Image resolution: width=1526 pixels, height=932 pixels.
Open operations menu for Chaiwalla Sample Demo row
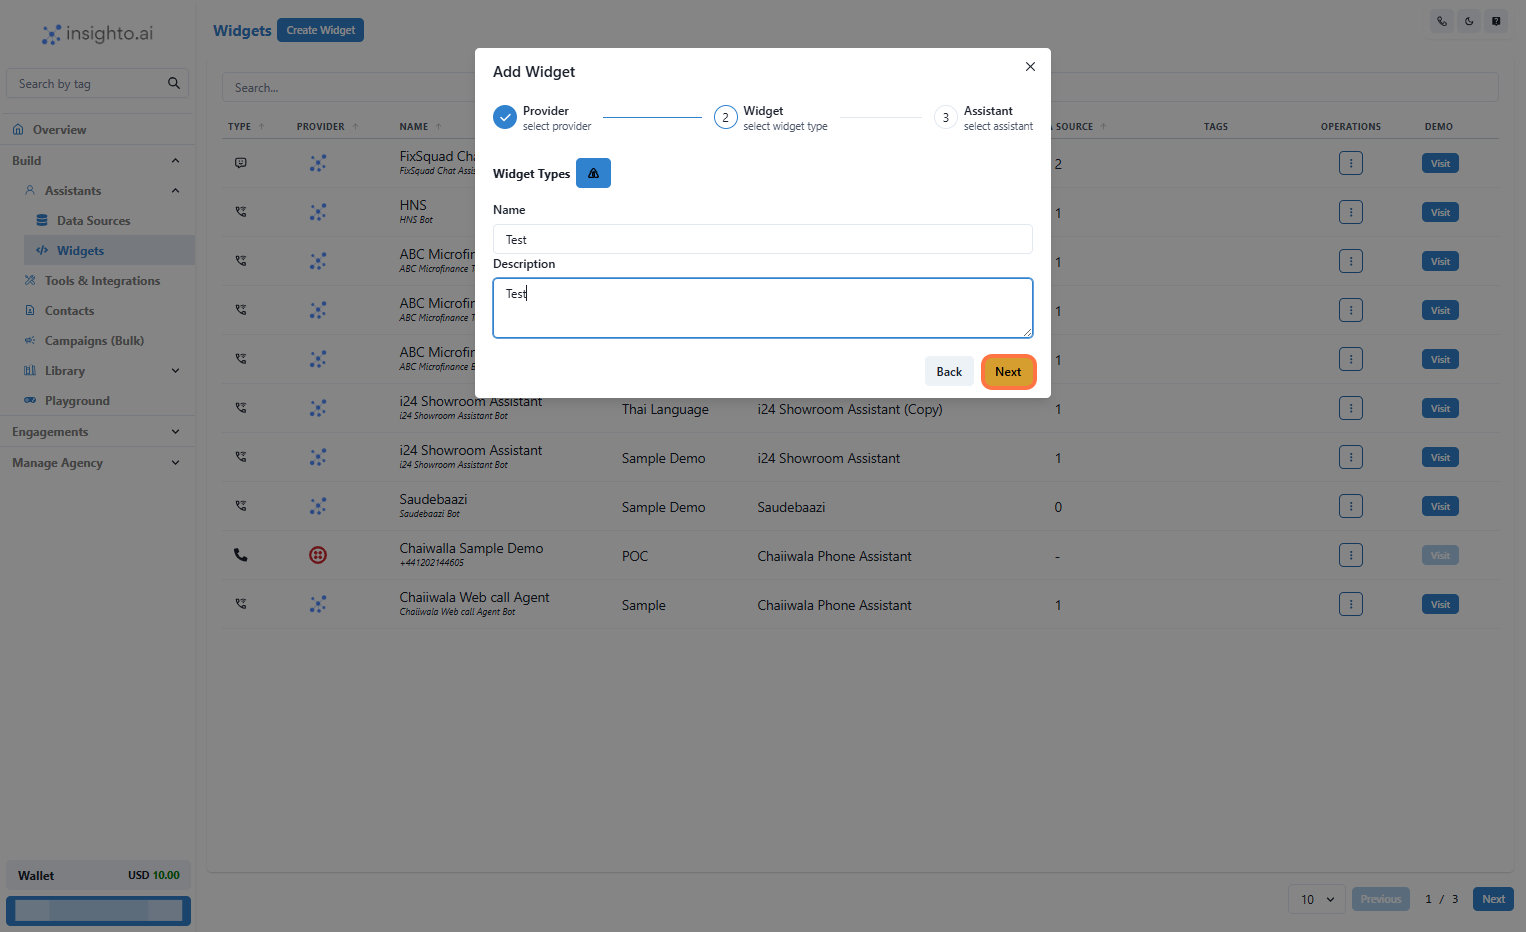[1351, 555]
